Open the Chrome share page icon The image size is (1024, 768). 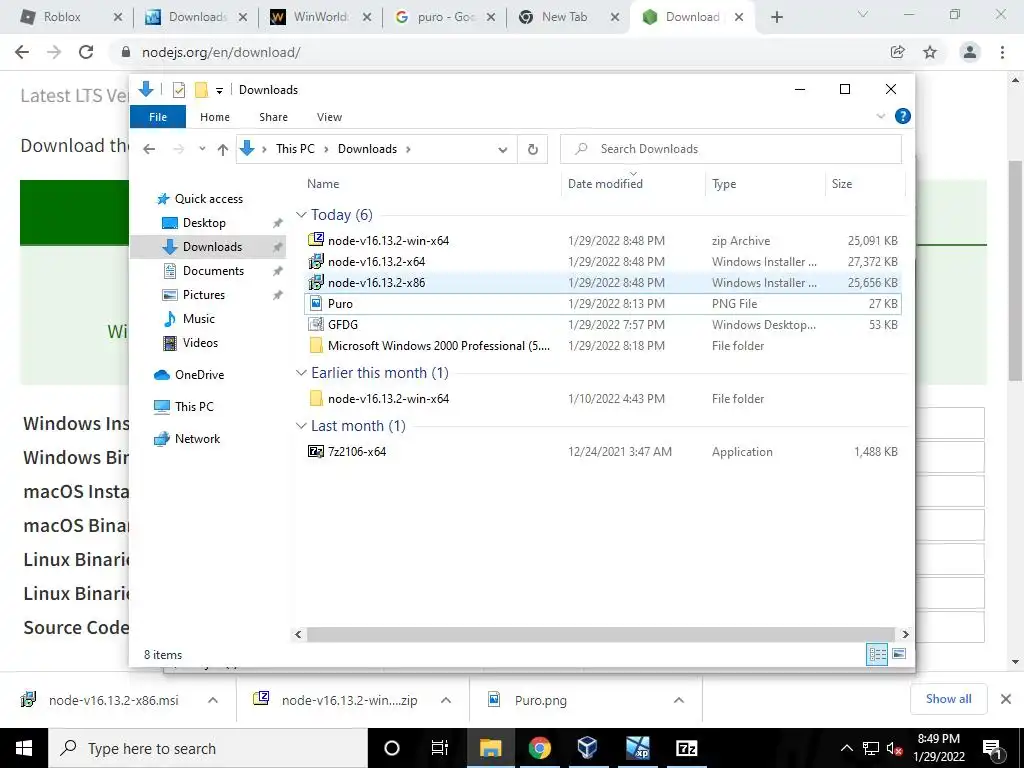pos(898,52)
